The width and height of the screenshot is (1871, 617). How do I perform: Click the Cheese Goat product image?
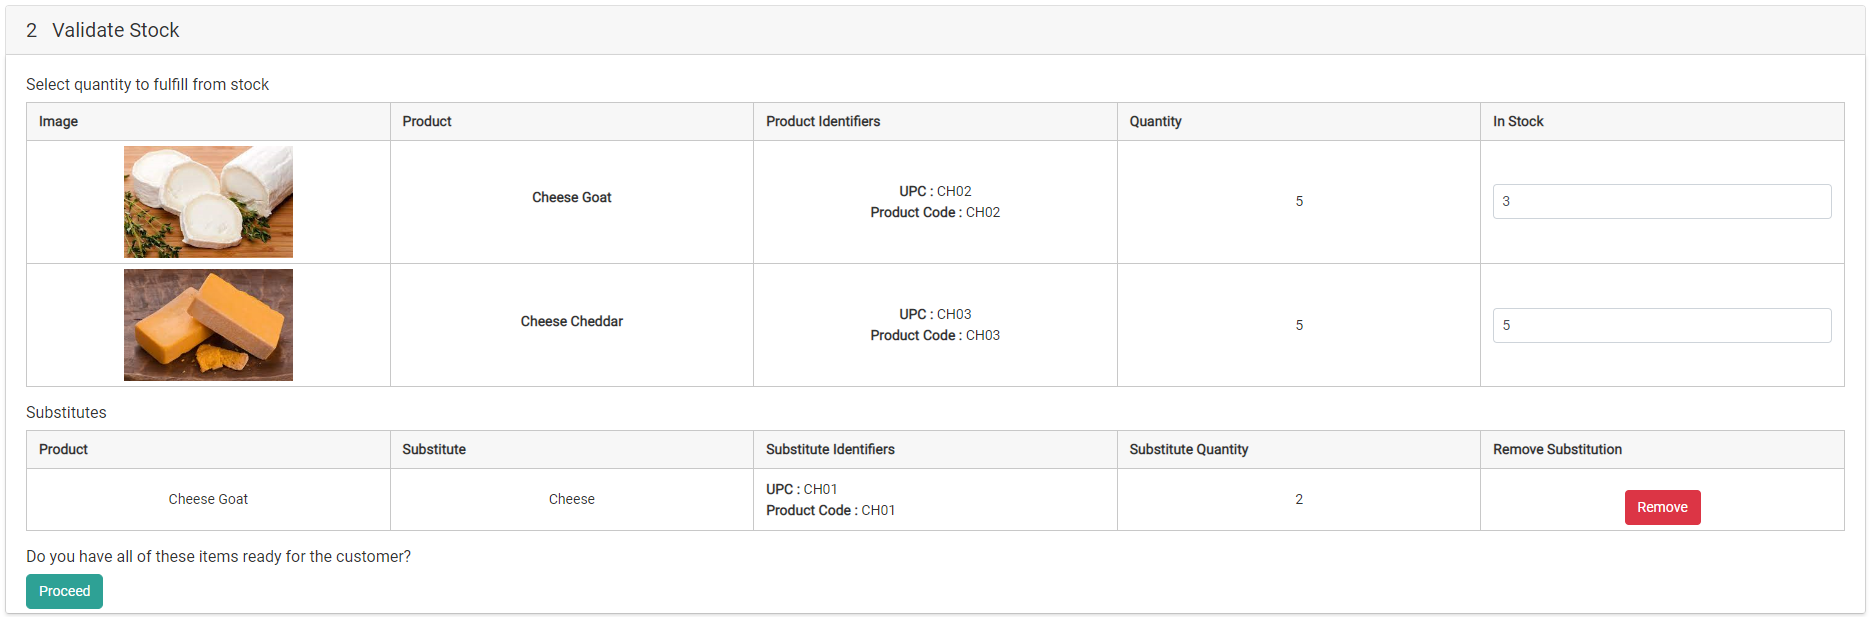coord(207,201)
